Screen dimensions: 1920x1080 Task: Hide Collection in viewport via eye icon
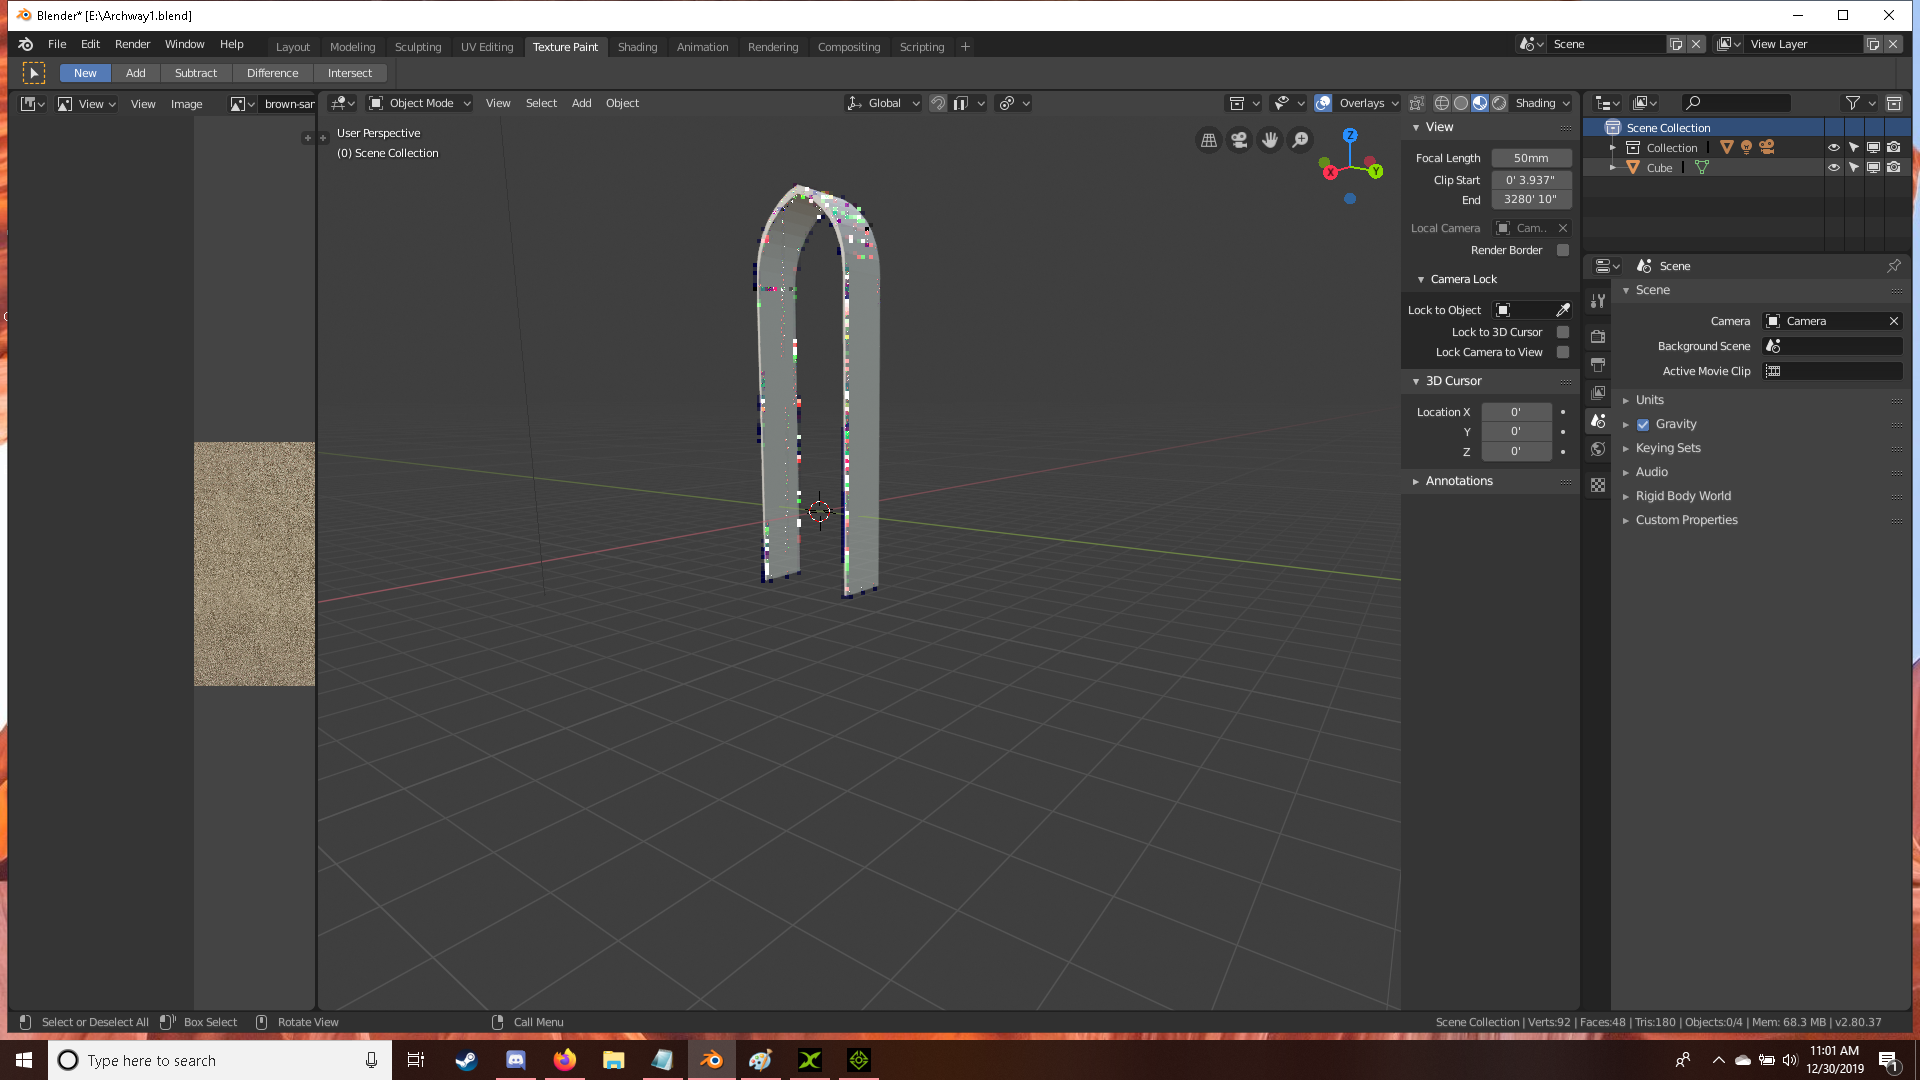1834,147
